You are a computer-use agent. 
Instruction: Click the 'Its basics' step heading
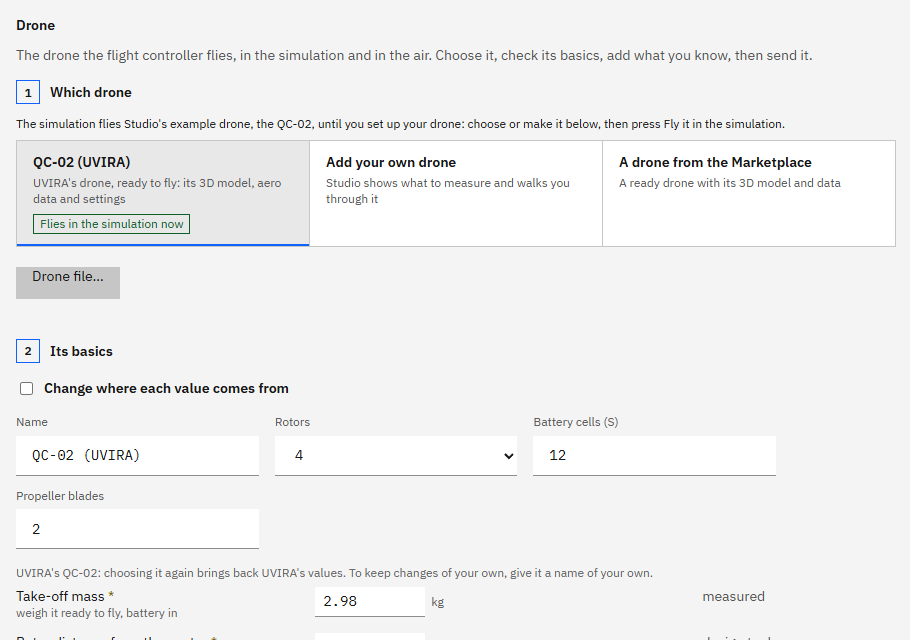81,351
